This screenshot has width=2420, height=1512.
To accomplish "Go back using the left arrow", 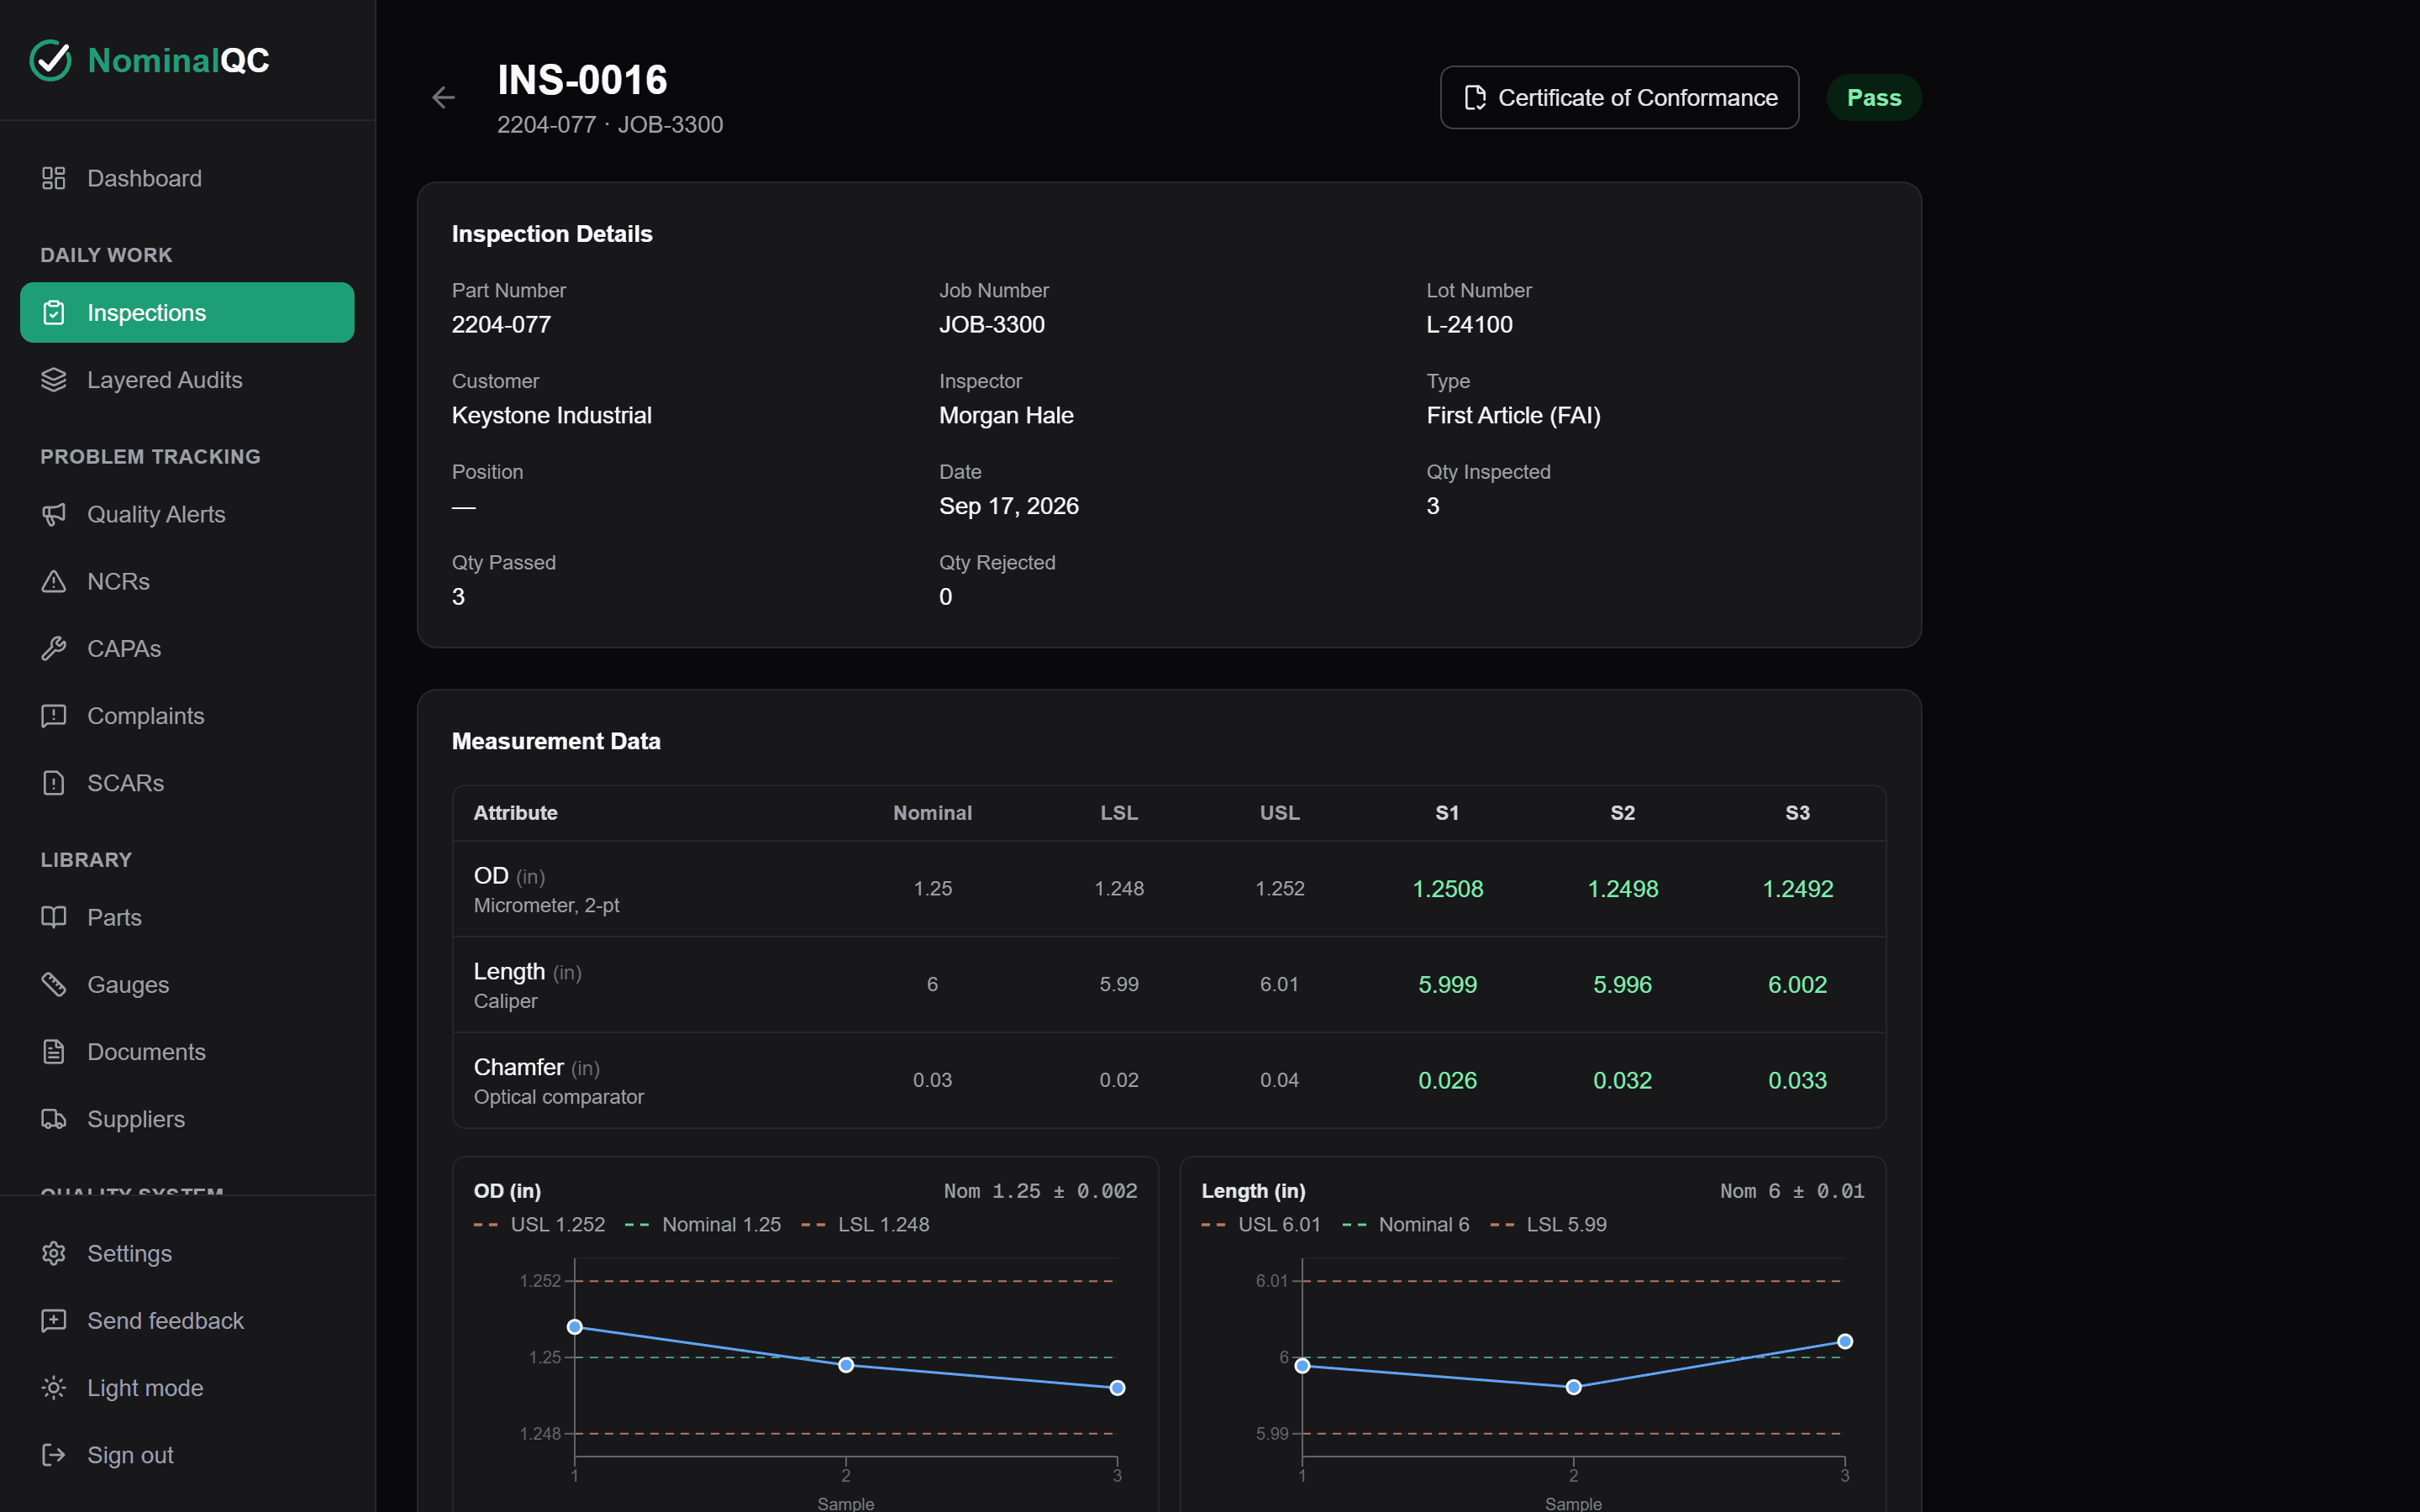I will (x=443, y=97).
